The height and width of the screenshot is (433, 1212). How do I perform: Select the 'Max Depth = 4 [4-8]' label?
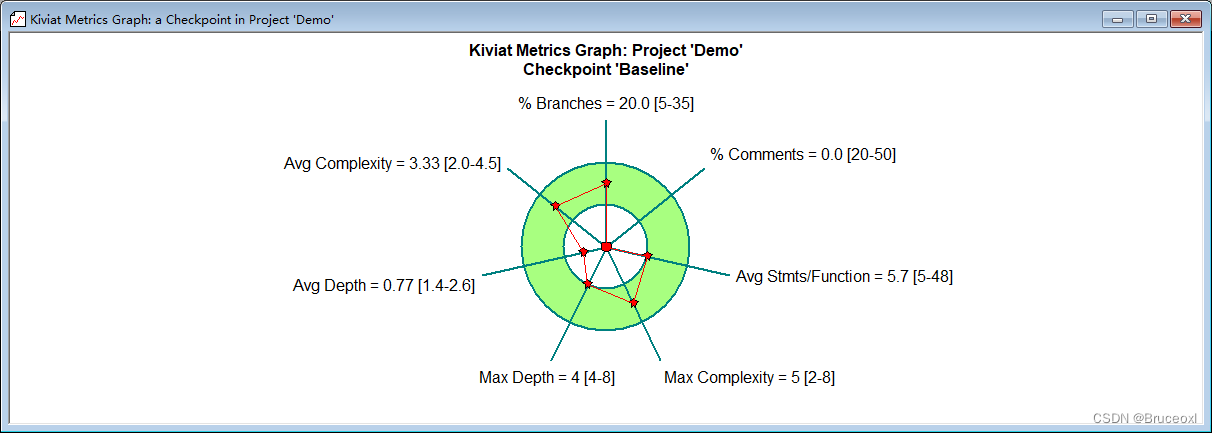tap(546, 377)
